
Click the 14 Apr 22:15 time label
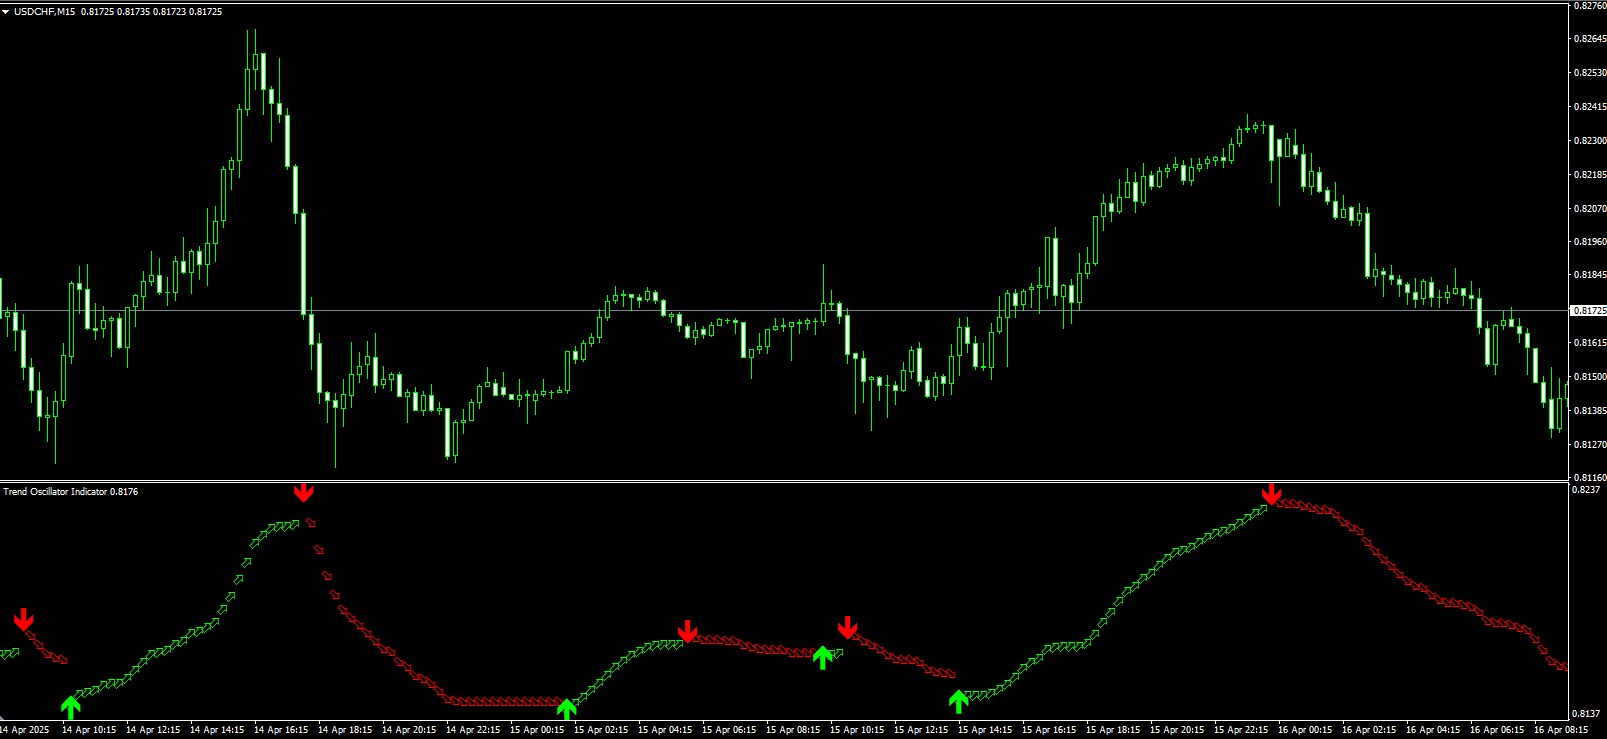(x=473, y=730)
